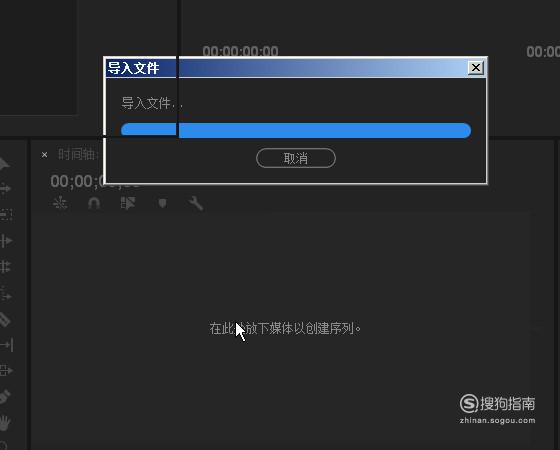Select the Selection arrow tool

(x=4, y=164)
